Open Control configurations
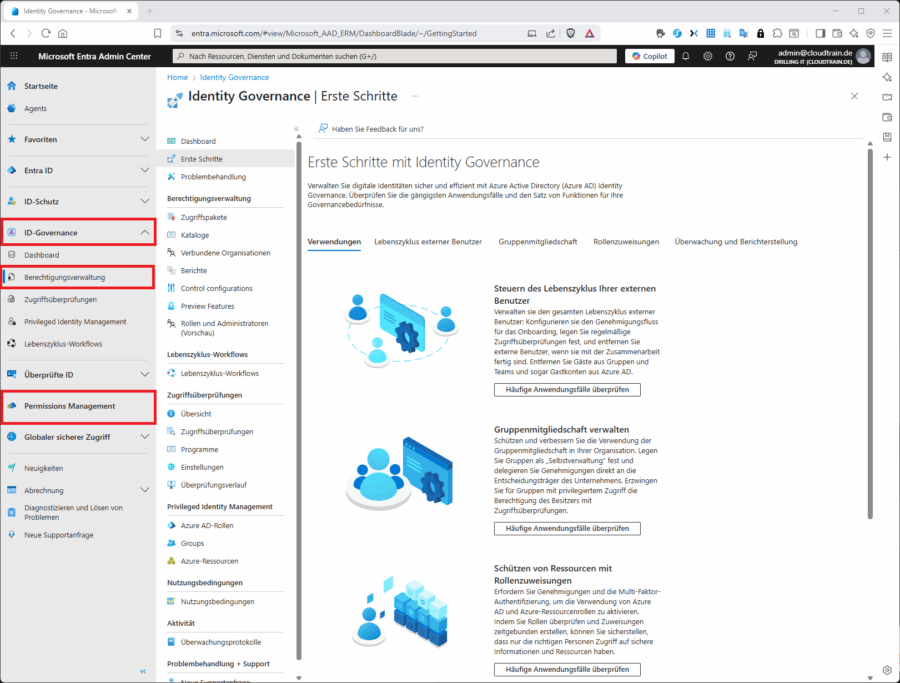900x683 pixels. [216, 289]
